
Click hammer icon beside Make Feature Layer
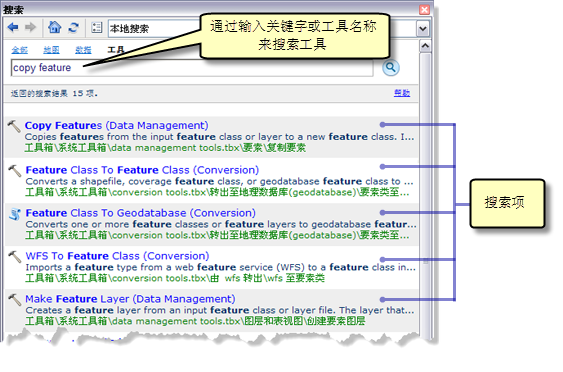(15, 299)
